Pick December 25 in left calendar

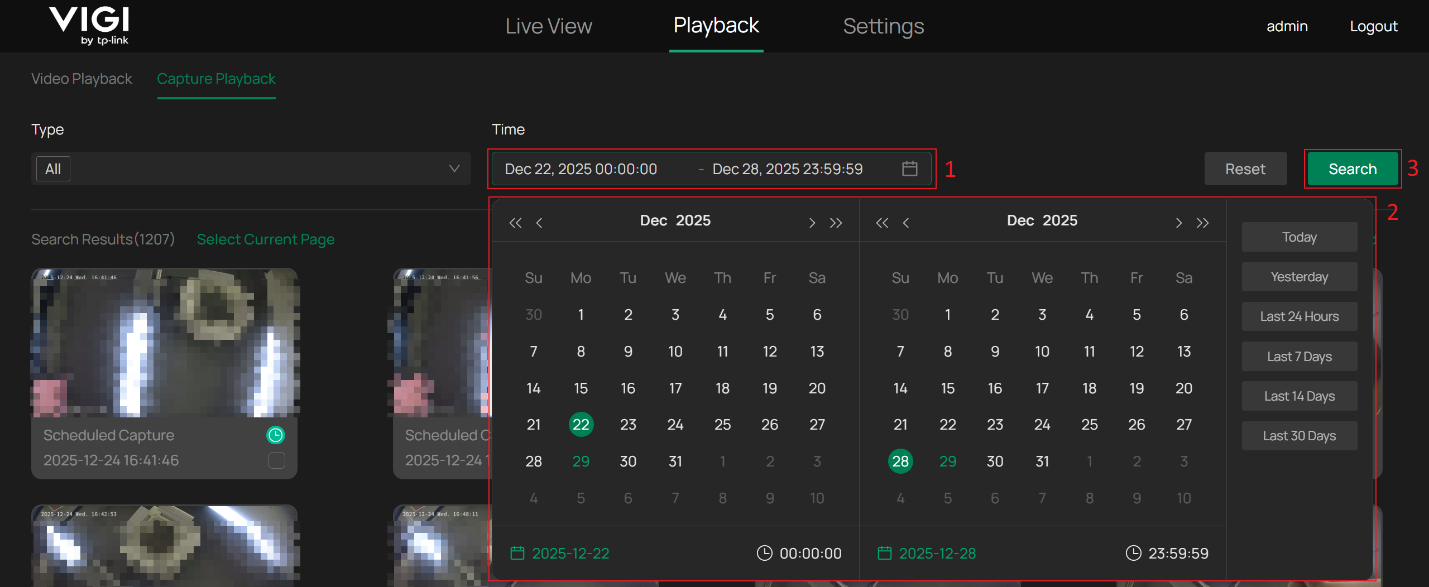click(722, 425)
